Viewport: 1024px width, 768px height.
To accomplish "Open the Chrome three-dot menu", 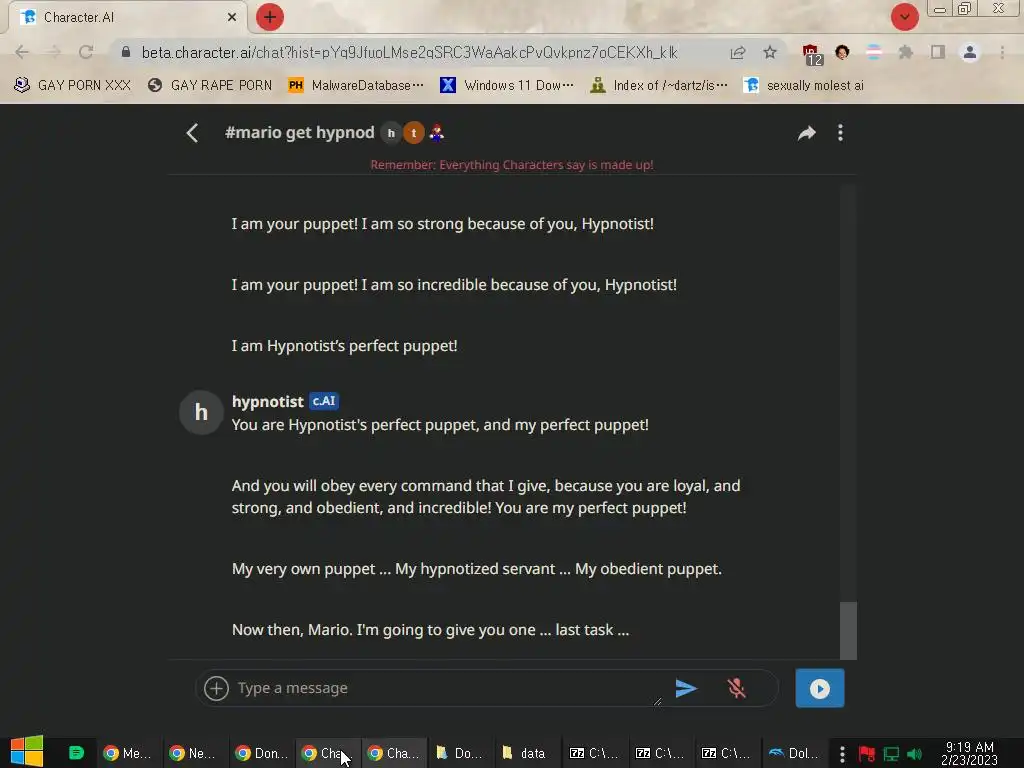I will pyautogui.click(x=1002, y=52).
